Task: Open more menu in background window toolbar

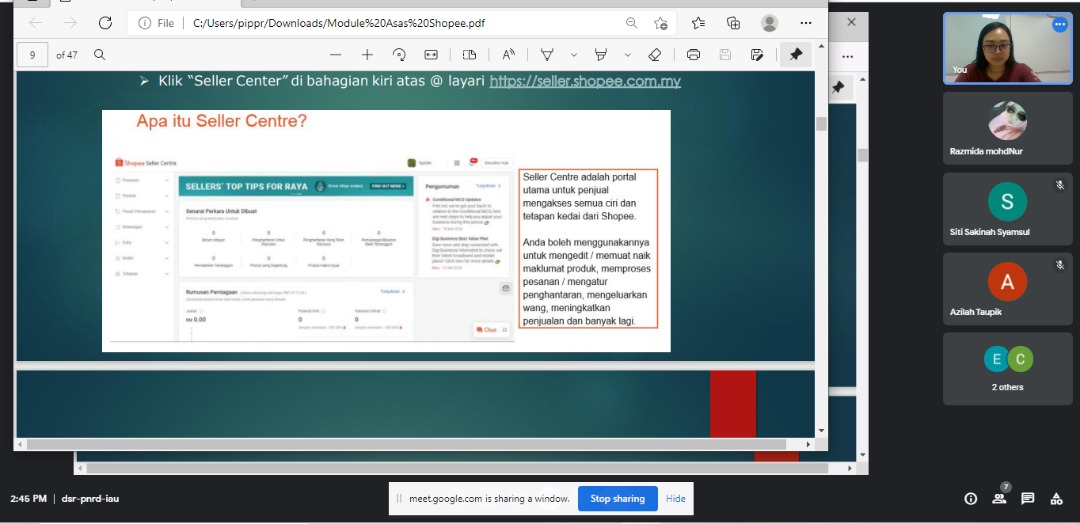Action: click(x=847, y=56)
